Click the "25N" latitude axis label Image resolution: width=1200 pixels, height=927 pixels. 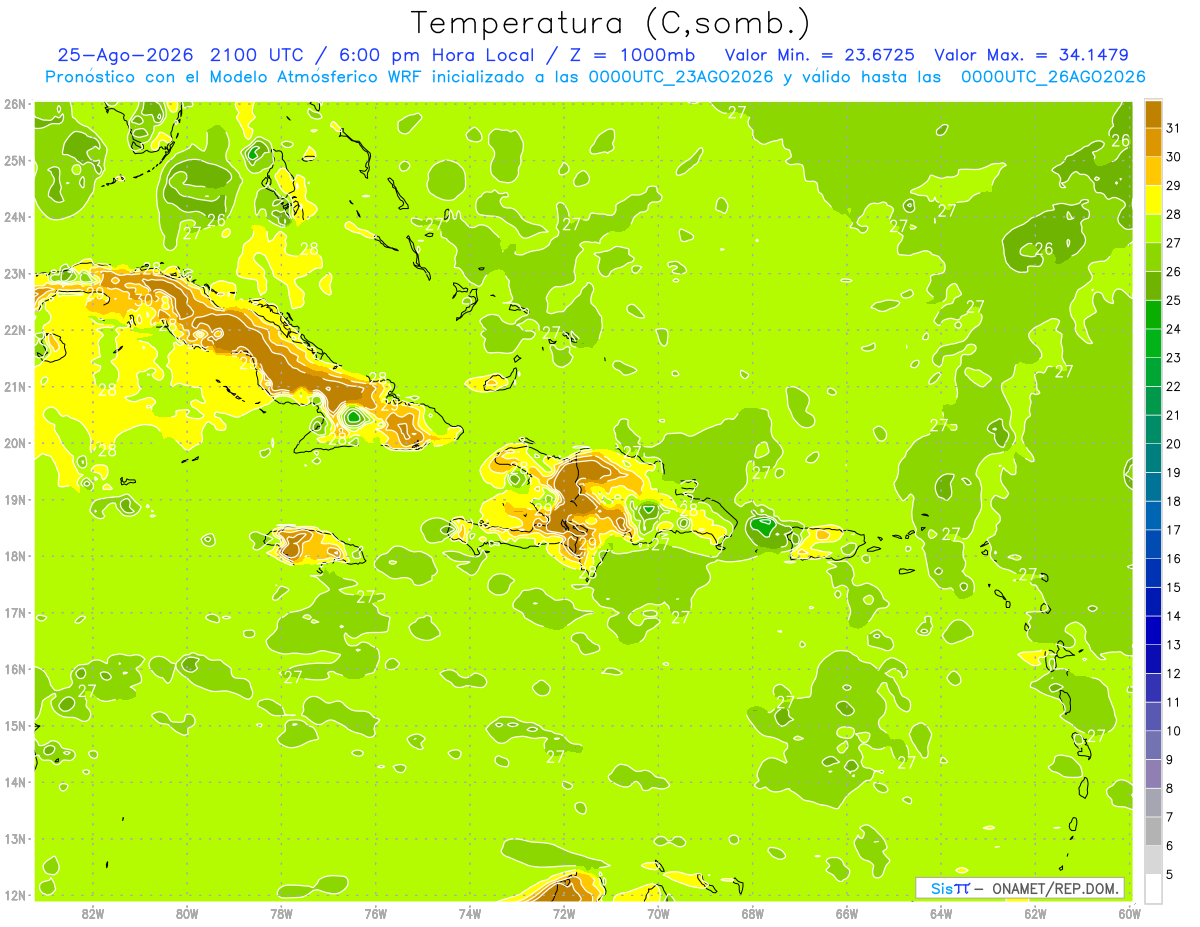tap(15, 160)
